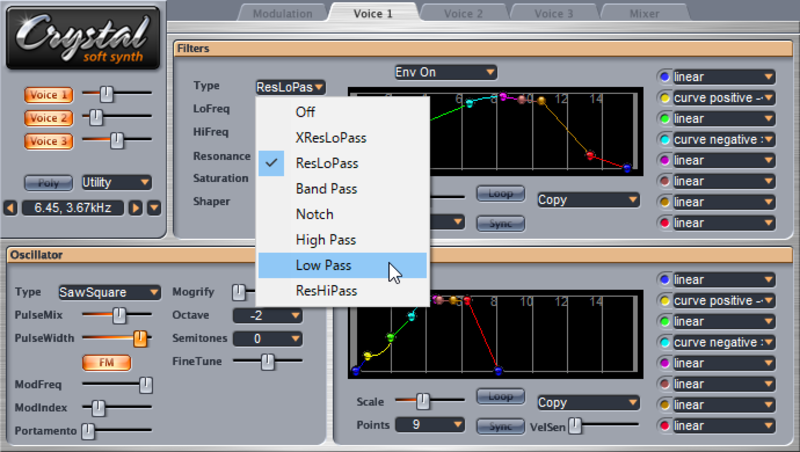Image resolution: width=800 pixels, height=452 pixels.
Task: Toggle Voice 2 on/off button
Action: pos(48,118)
